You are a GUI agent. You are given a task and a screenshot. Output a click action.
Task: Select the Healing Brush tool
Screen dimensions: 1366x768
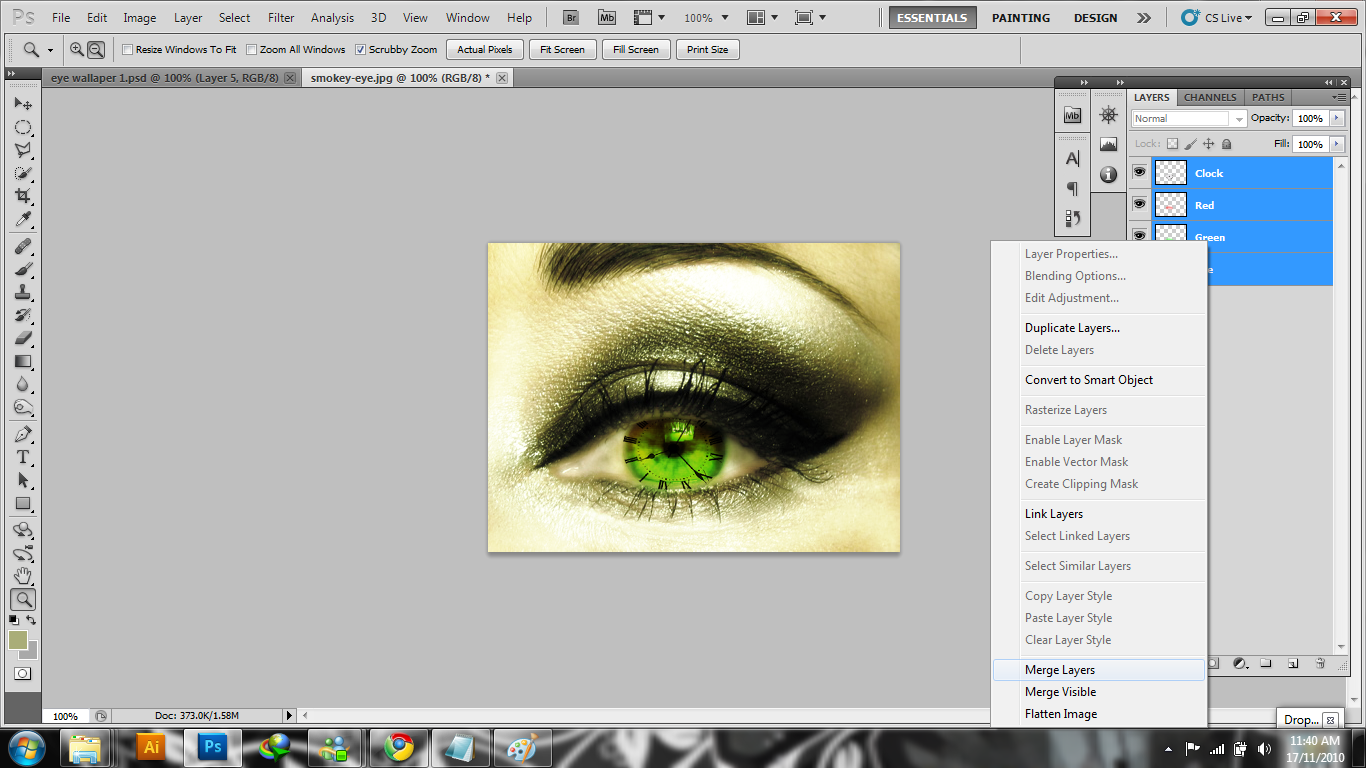23,247
